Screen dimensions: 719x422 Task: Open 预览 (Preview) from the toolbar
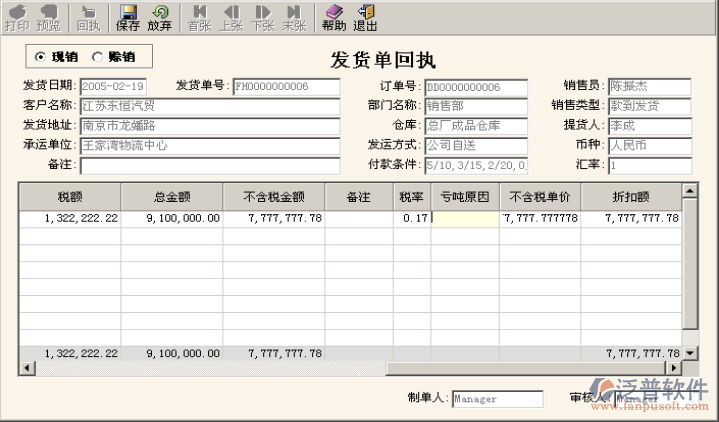48,17
